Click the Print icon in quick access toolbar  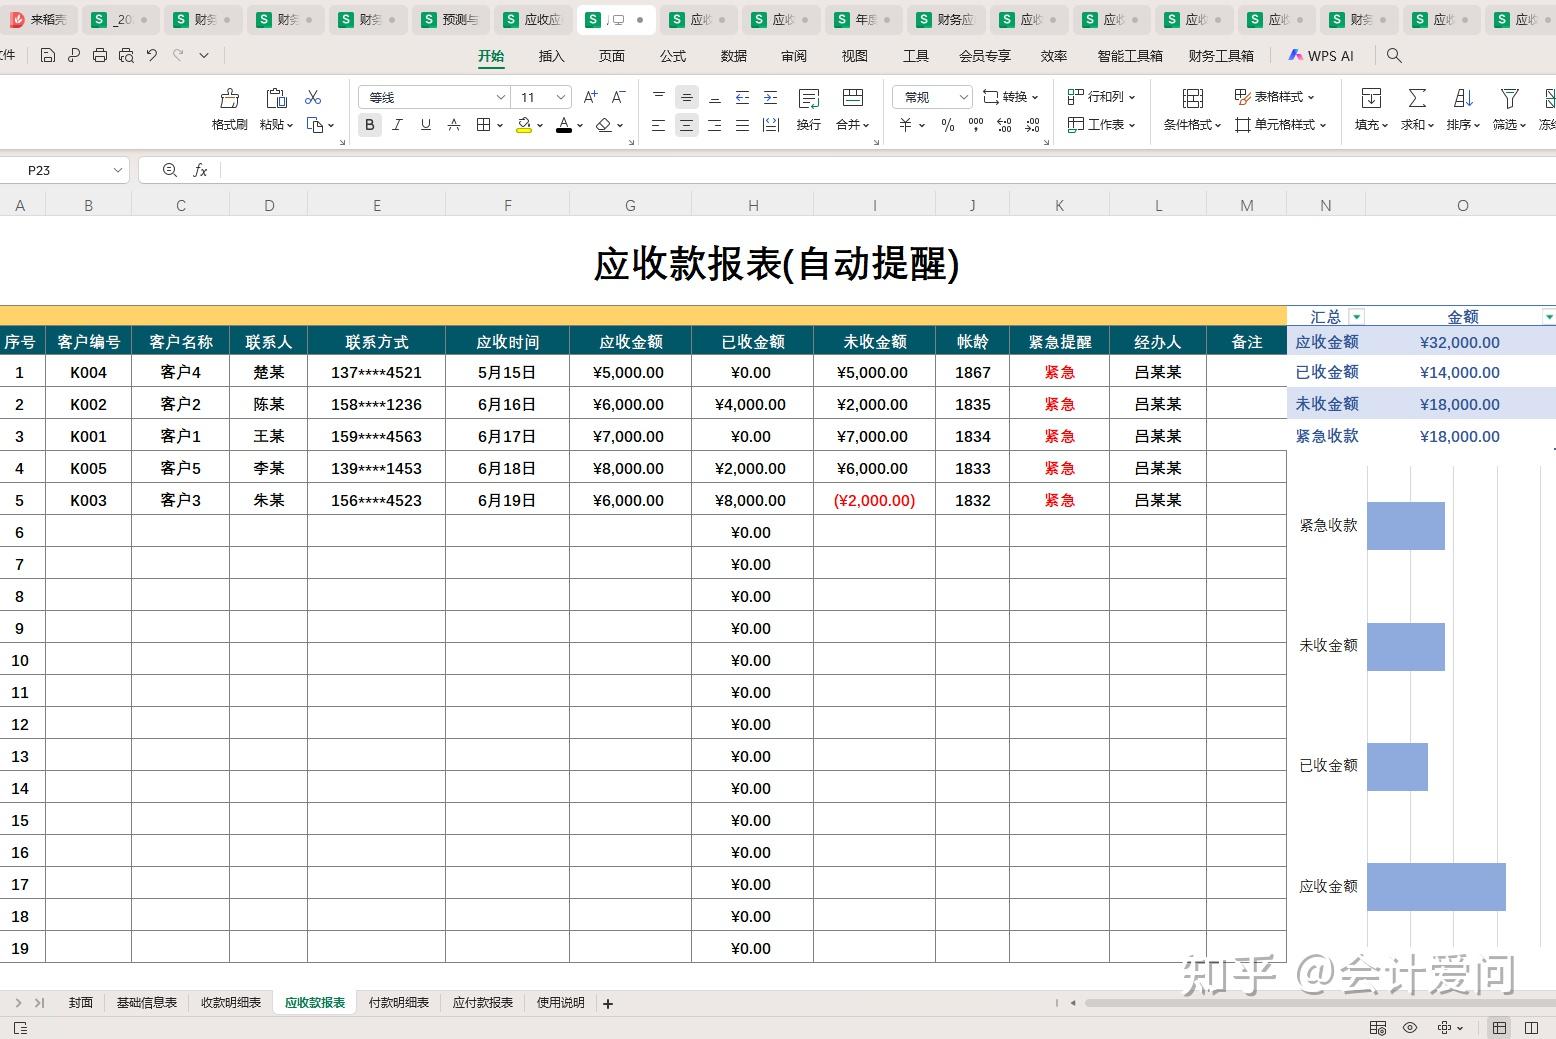(x=100, y=56)
